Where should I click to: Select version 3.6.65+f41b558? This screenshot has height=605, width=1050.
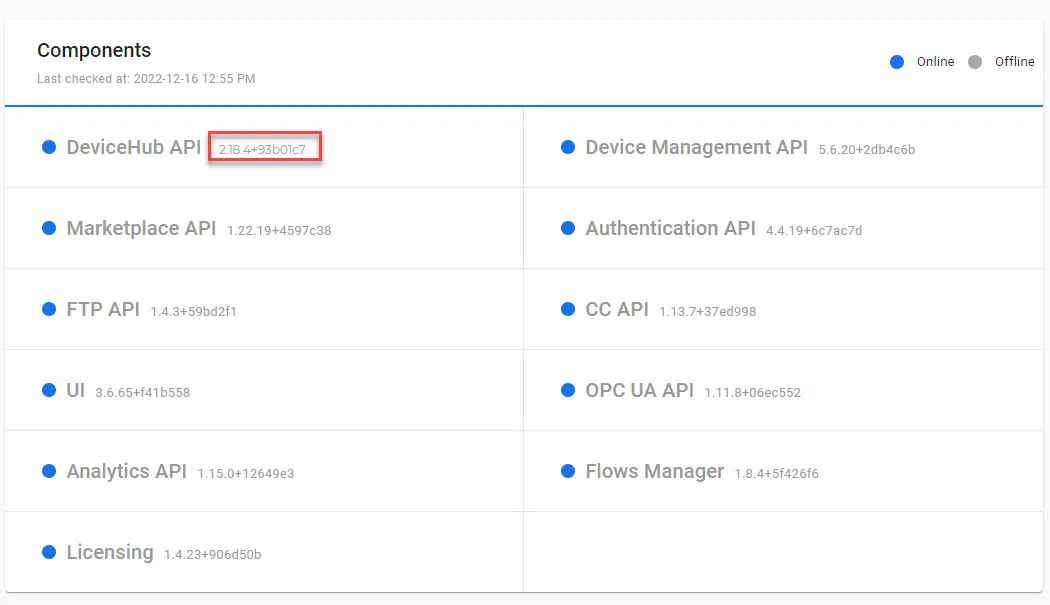tap(143, 393)
